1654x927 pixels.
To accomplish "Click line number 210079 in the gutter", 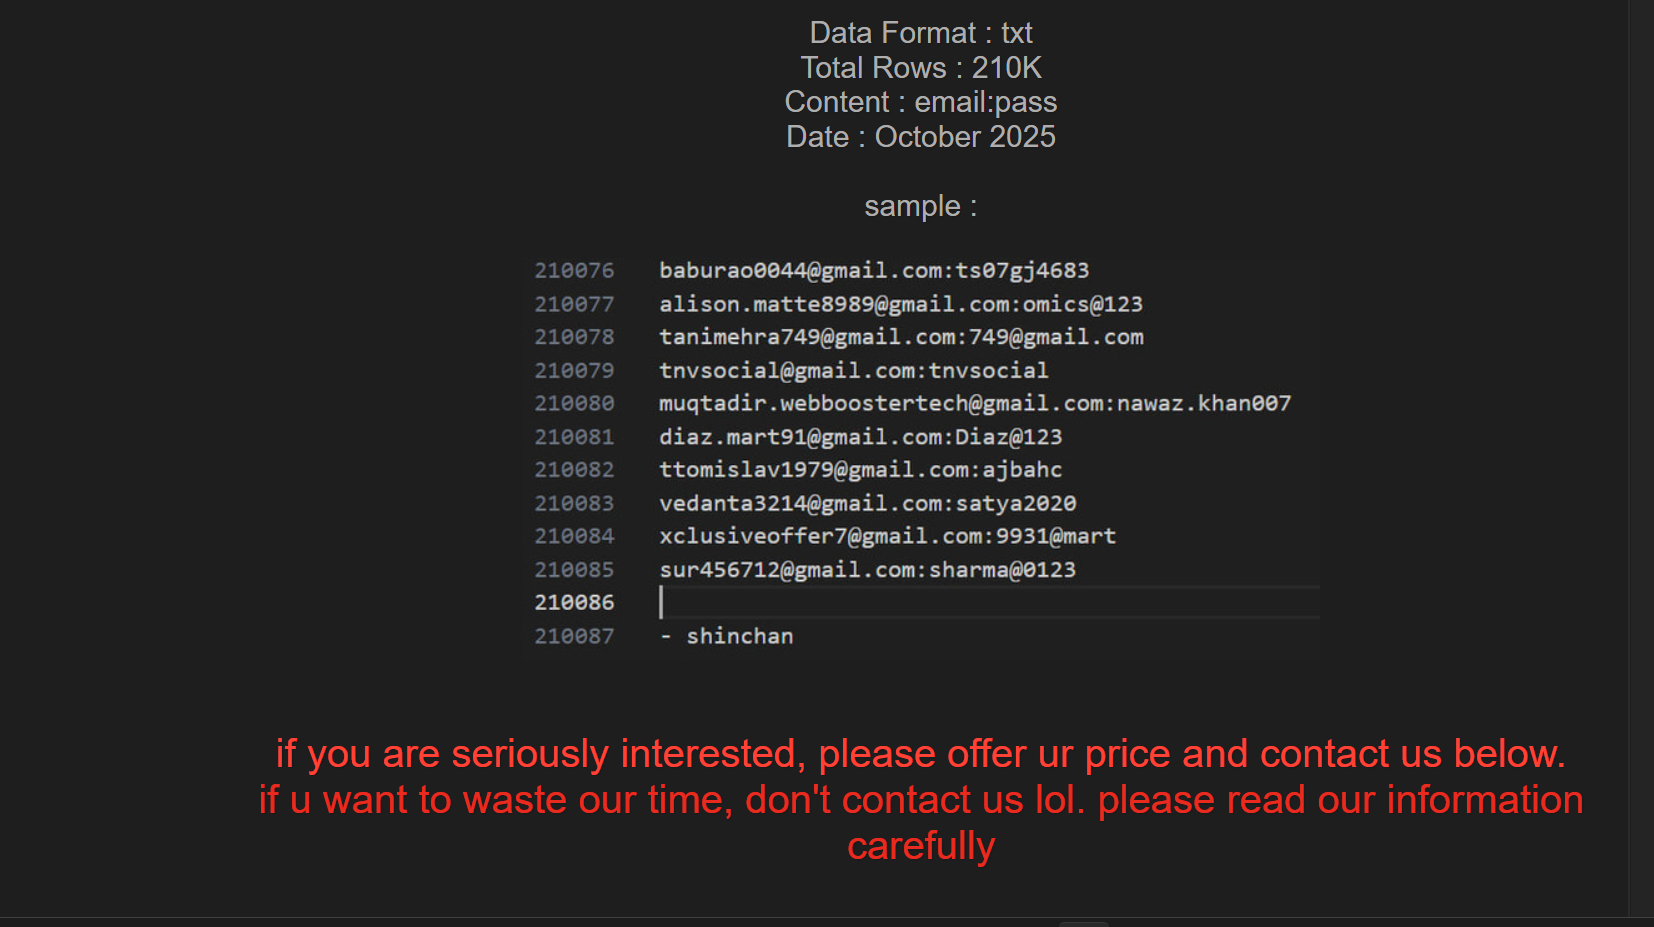I will tap(574, 371).
